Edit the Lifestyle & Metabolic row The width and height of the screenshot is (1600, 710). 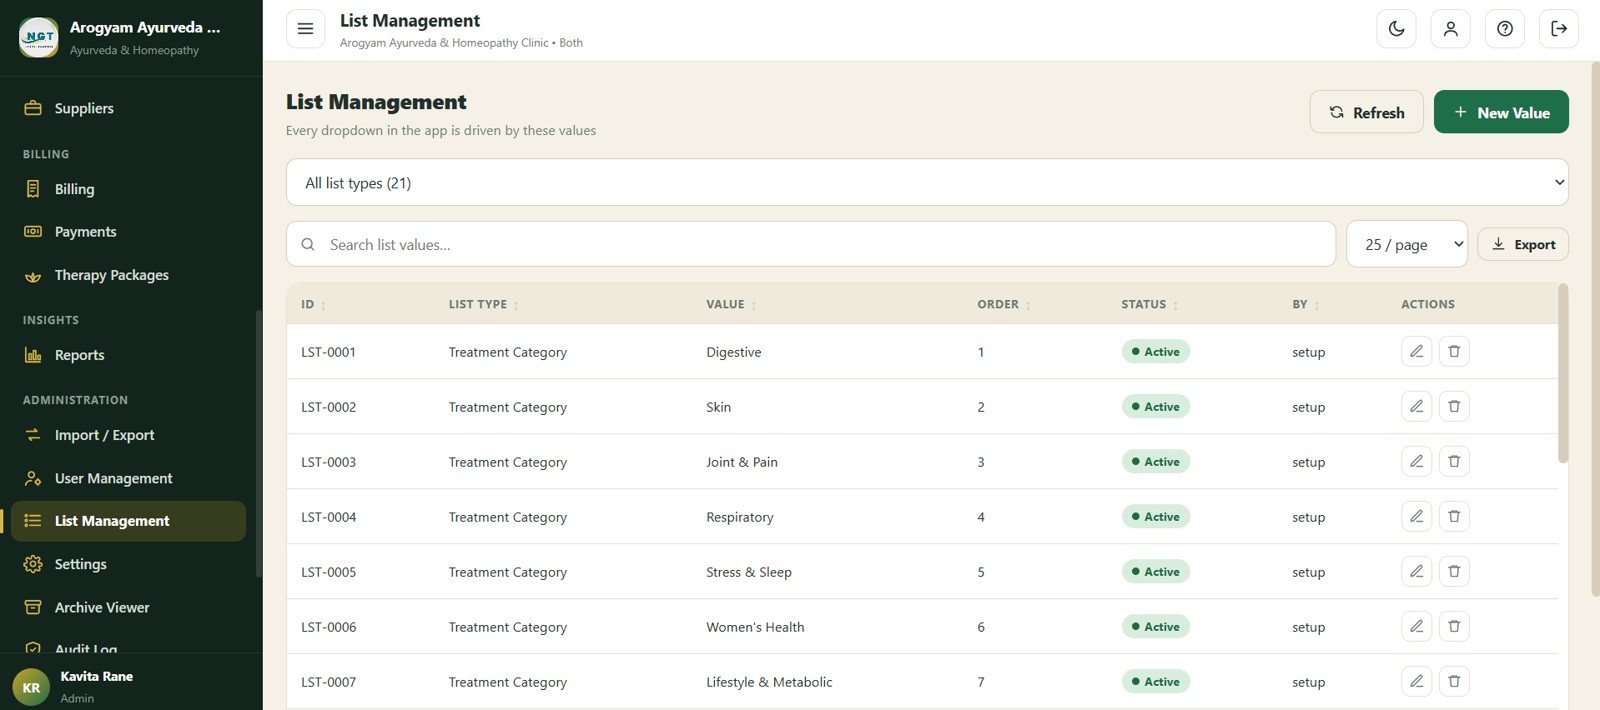coord(1416,681)
